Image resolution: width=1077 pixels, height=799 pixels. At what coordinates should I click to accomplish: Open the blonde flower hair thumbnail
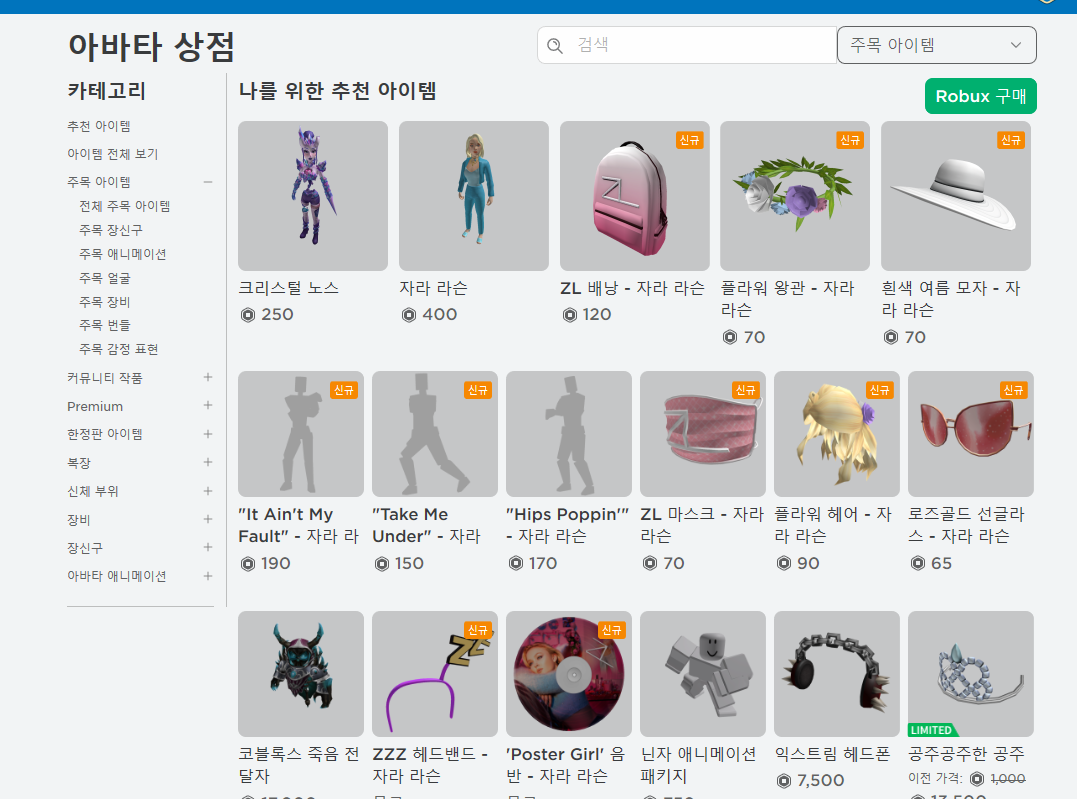837,434
